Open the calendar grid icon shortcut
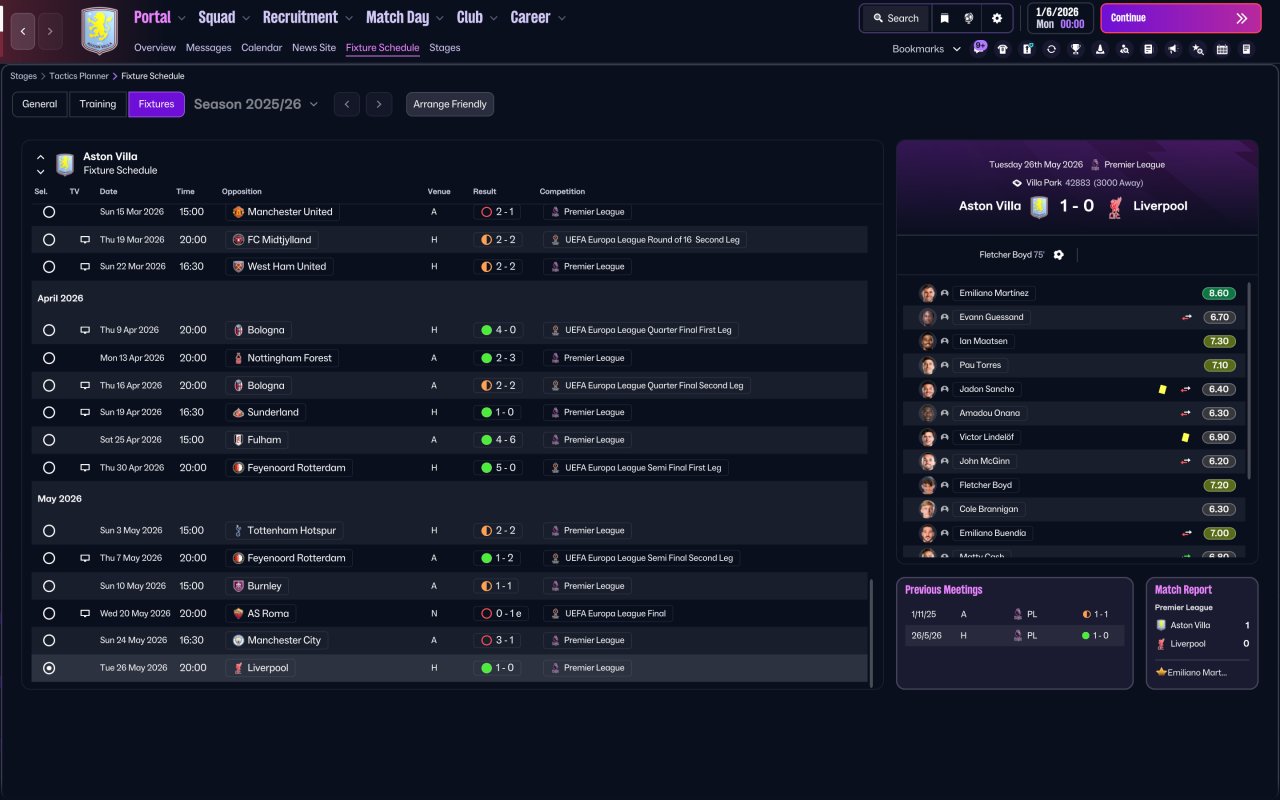 point(1222,49)
